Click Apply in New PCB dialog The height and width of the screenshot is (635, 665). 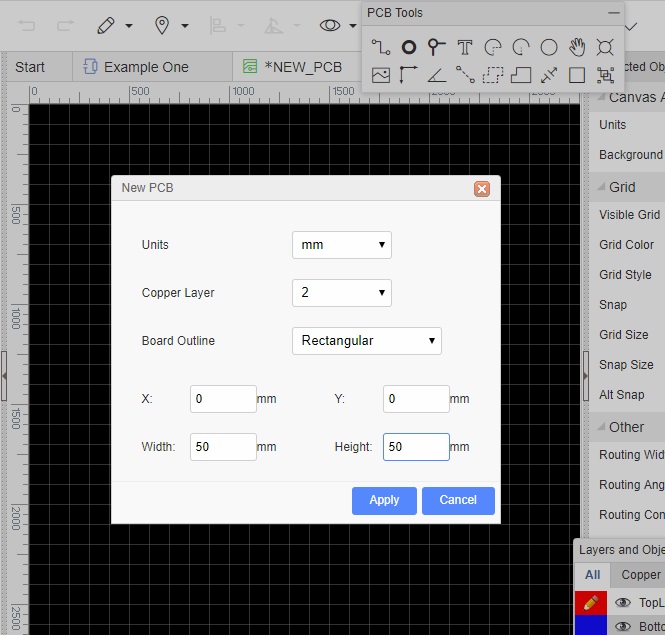click(x=384, y=500)
